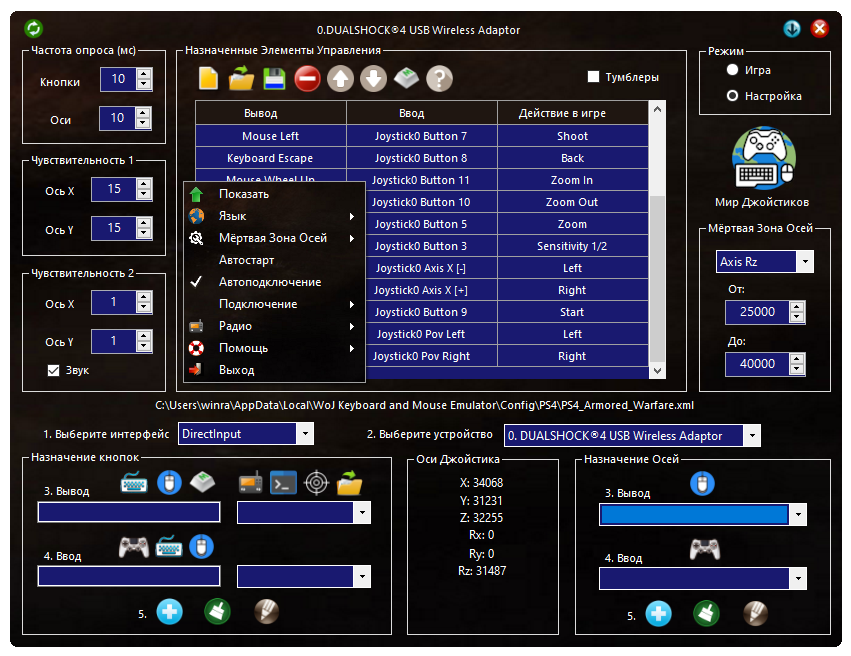Viewport: 851px width, 656px height.
Task: Select the Настройка mode radio button
Action: coord(732,95)
